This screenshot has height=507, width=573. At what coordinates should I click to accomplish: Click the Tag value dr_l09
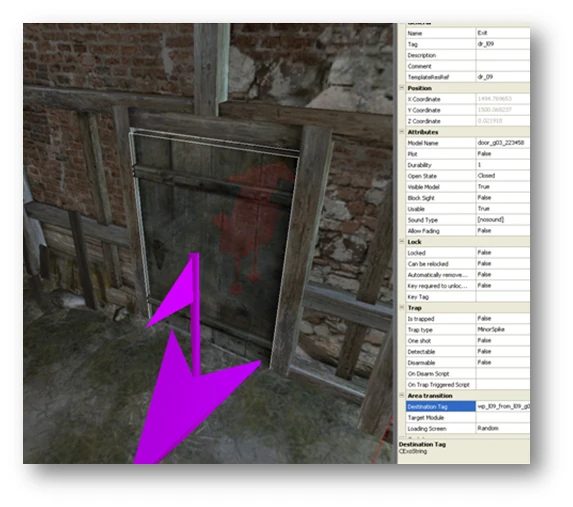(503, 44)
